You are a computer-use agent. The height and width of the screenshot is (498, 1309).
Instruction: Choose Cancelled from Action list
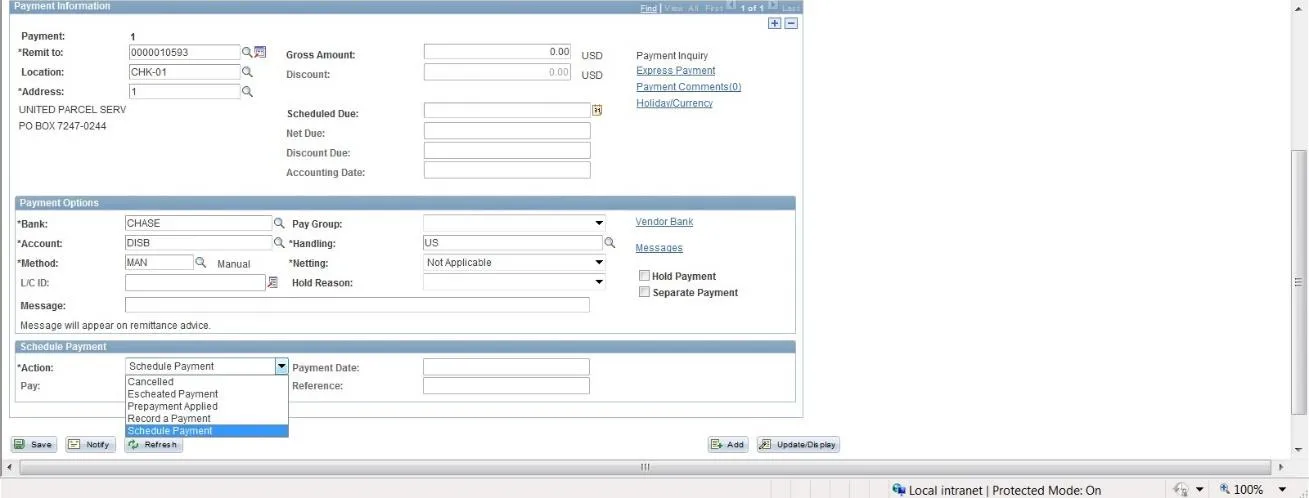207,382
